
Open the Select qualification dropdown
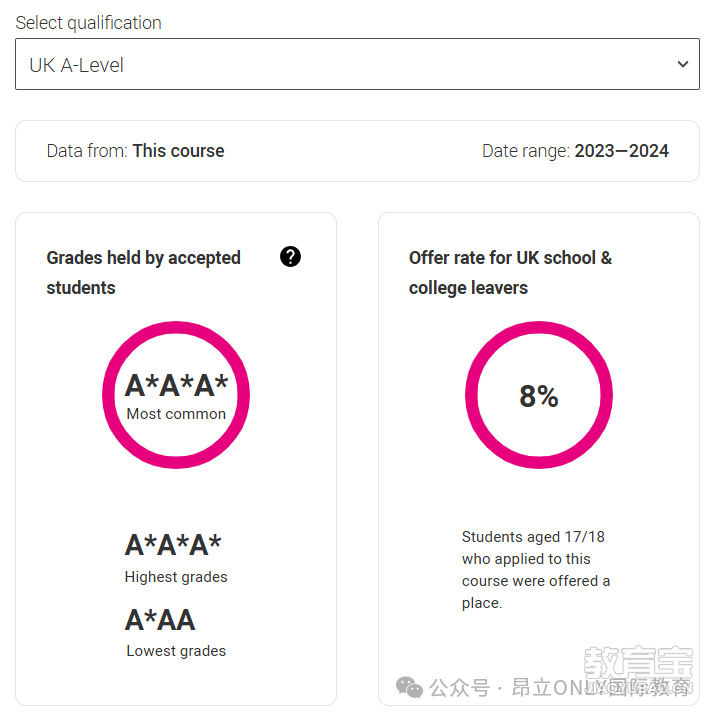tap(357, 64)
